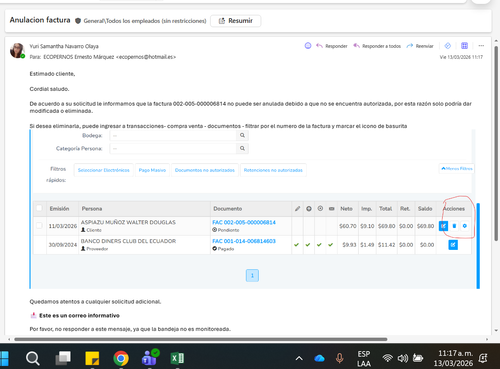Click the $69.80 Total value
This screenshot has height=369, width=500.
[386, 226]
